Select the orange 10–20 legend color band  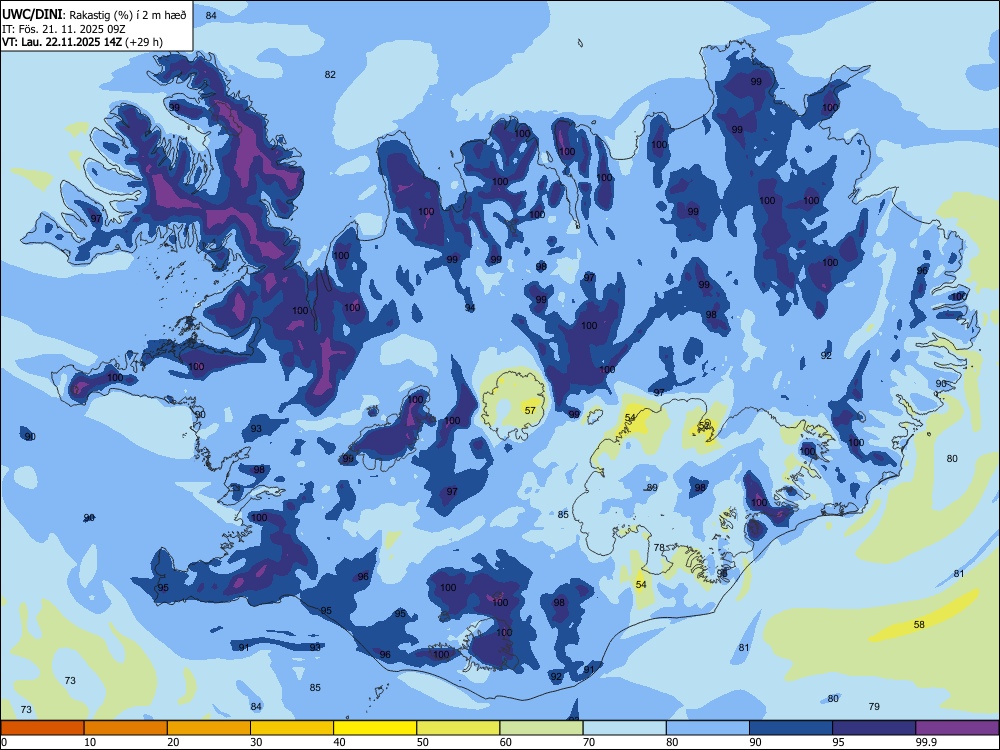[x=126, y=728]
